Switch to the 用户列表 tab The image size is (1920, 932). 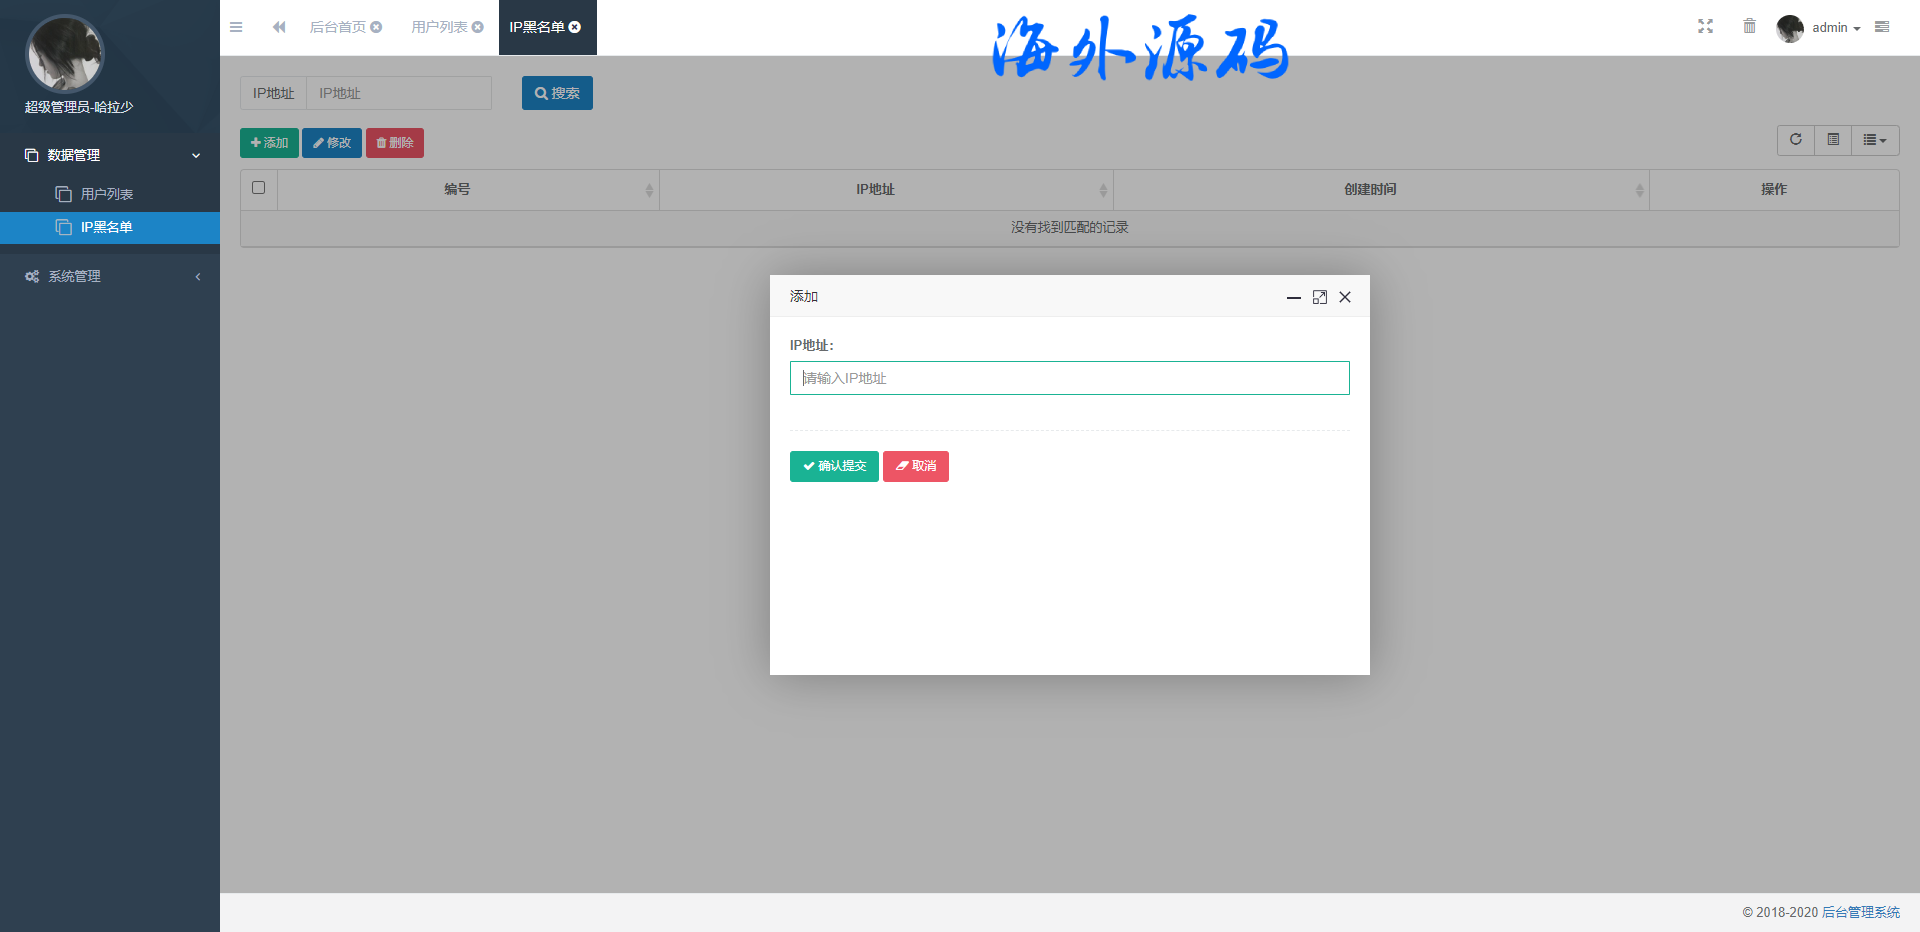[439, 27]
